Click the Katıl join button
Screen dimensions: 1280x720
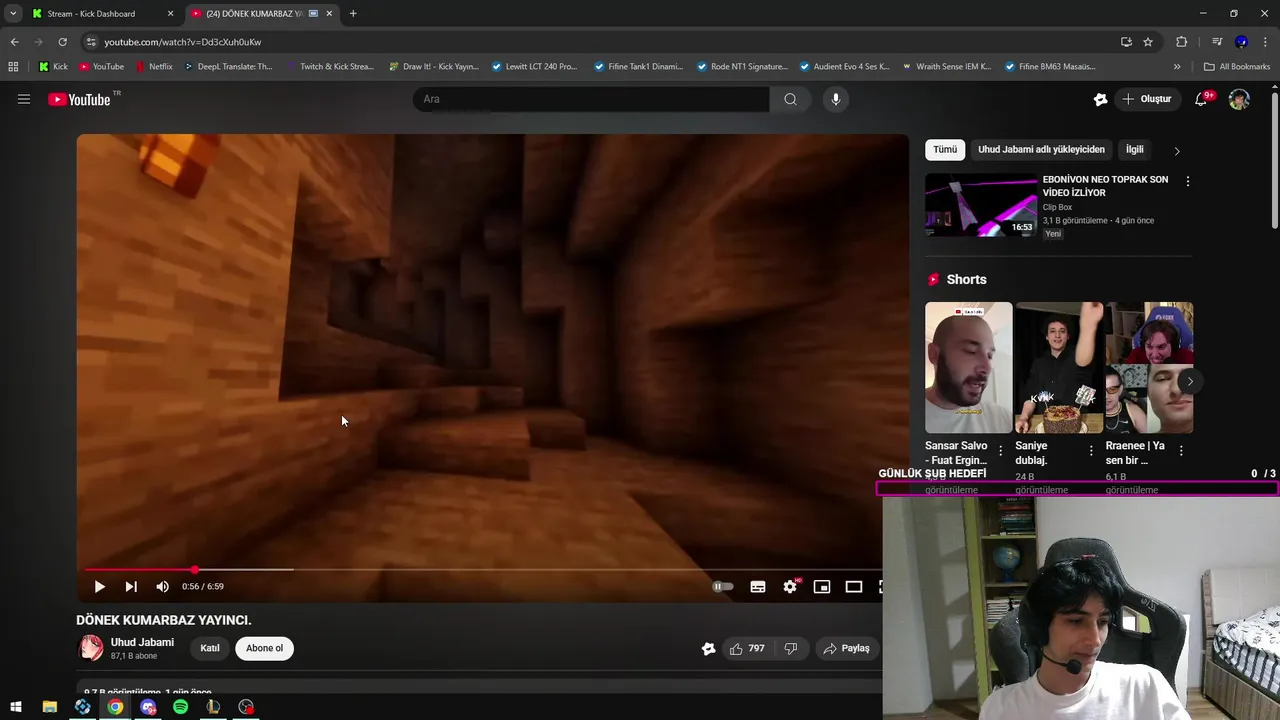(210, 648)
